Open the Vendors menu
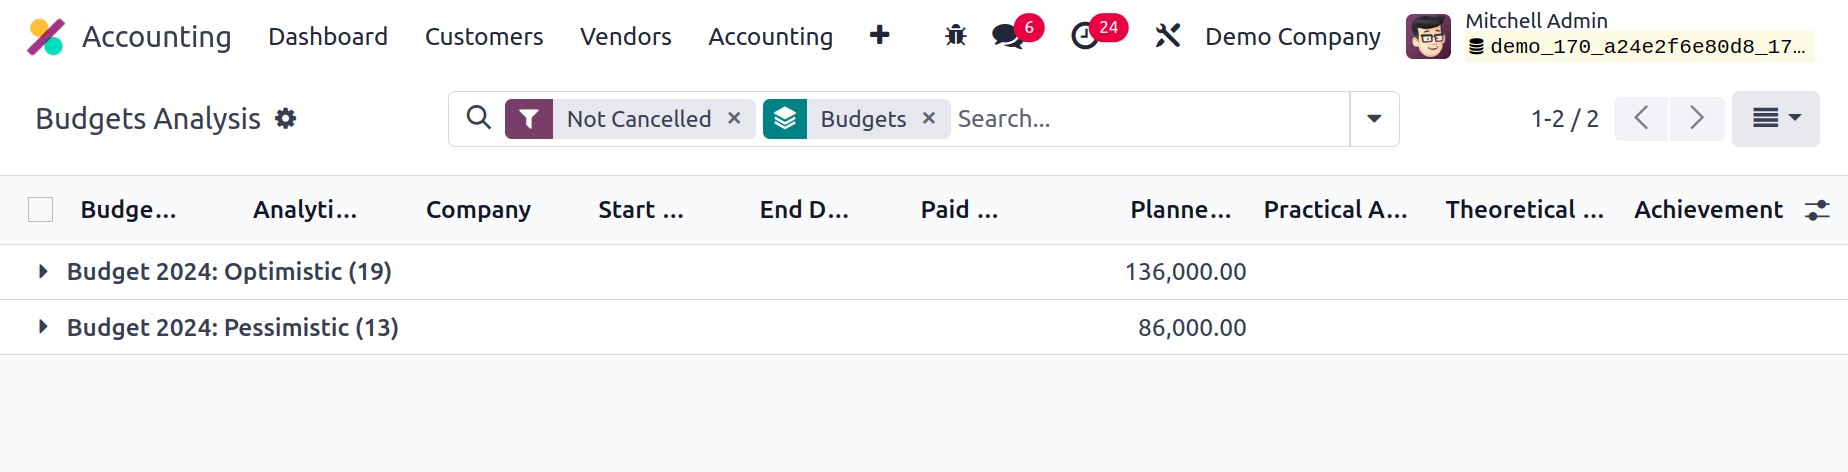The image size is (1848, 472). click(626, 36)
